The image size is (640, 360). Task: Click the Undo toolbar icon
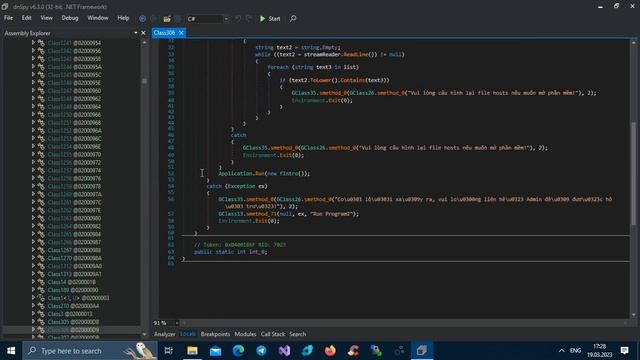coord(238,19)
